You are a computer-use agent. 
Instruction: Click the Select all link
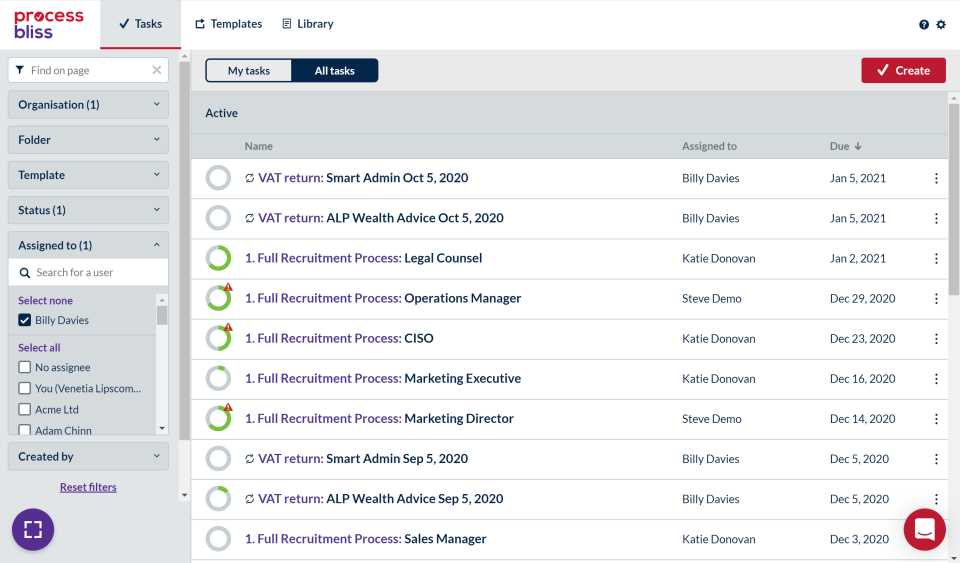[x=39, y=348]
